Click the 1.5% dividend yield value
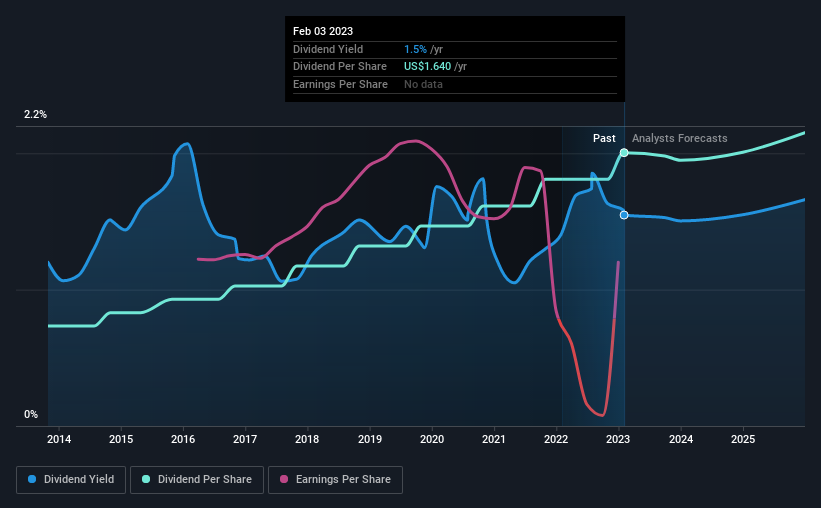821x508 pixels. tap(415, 49)
